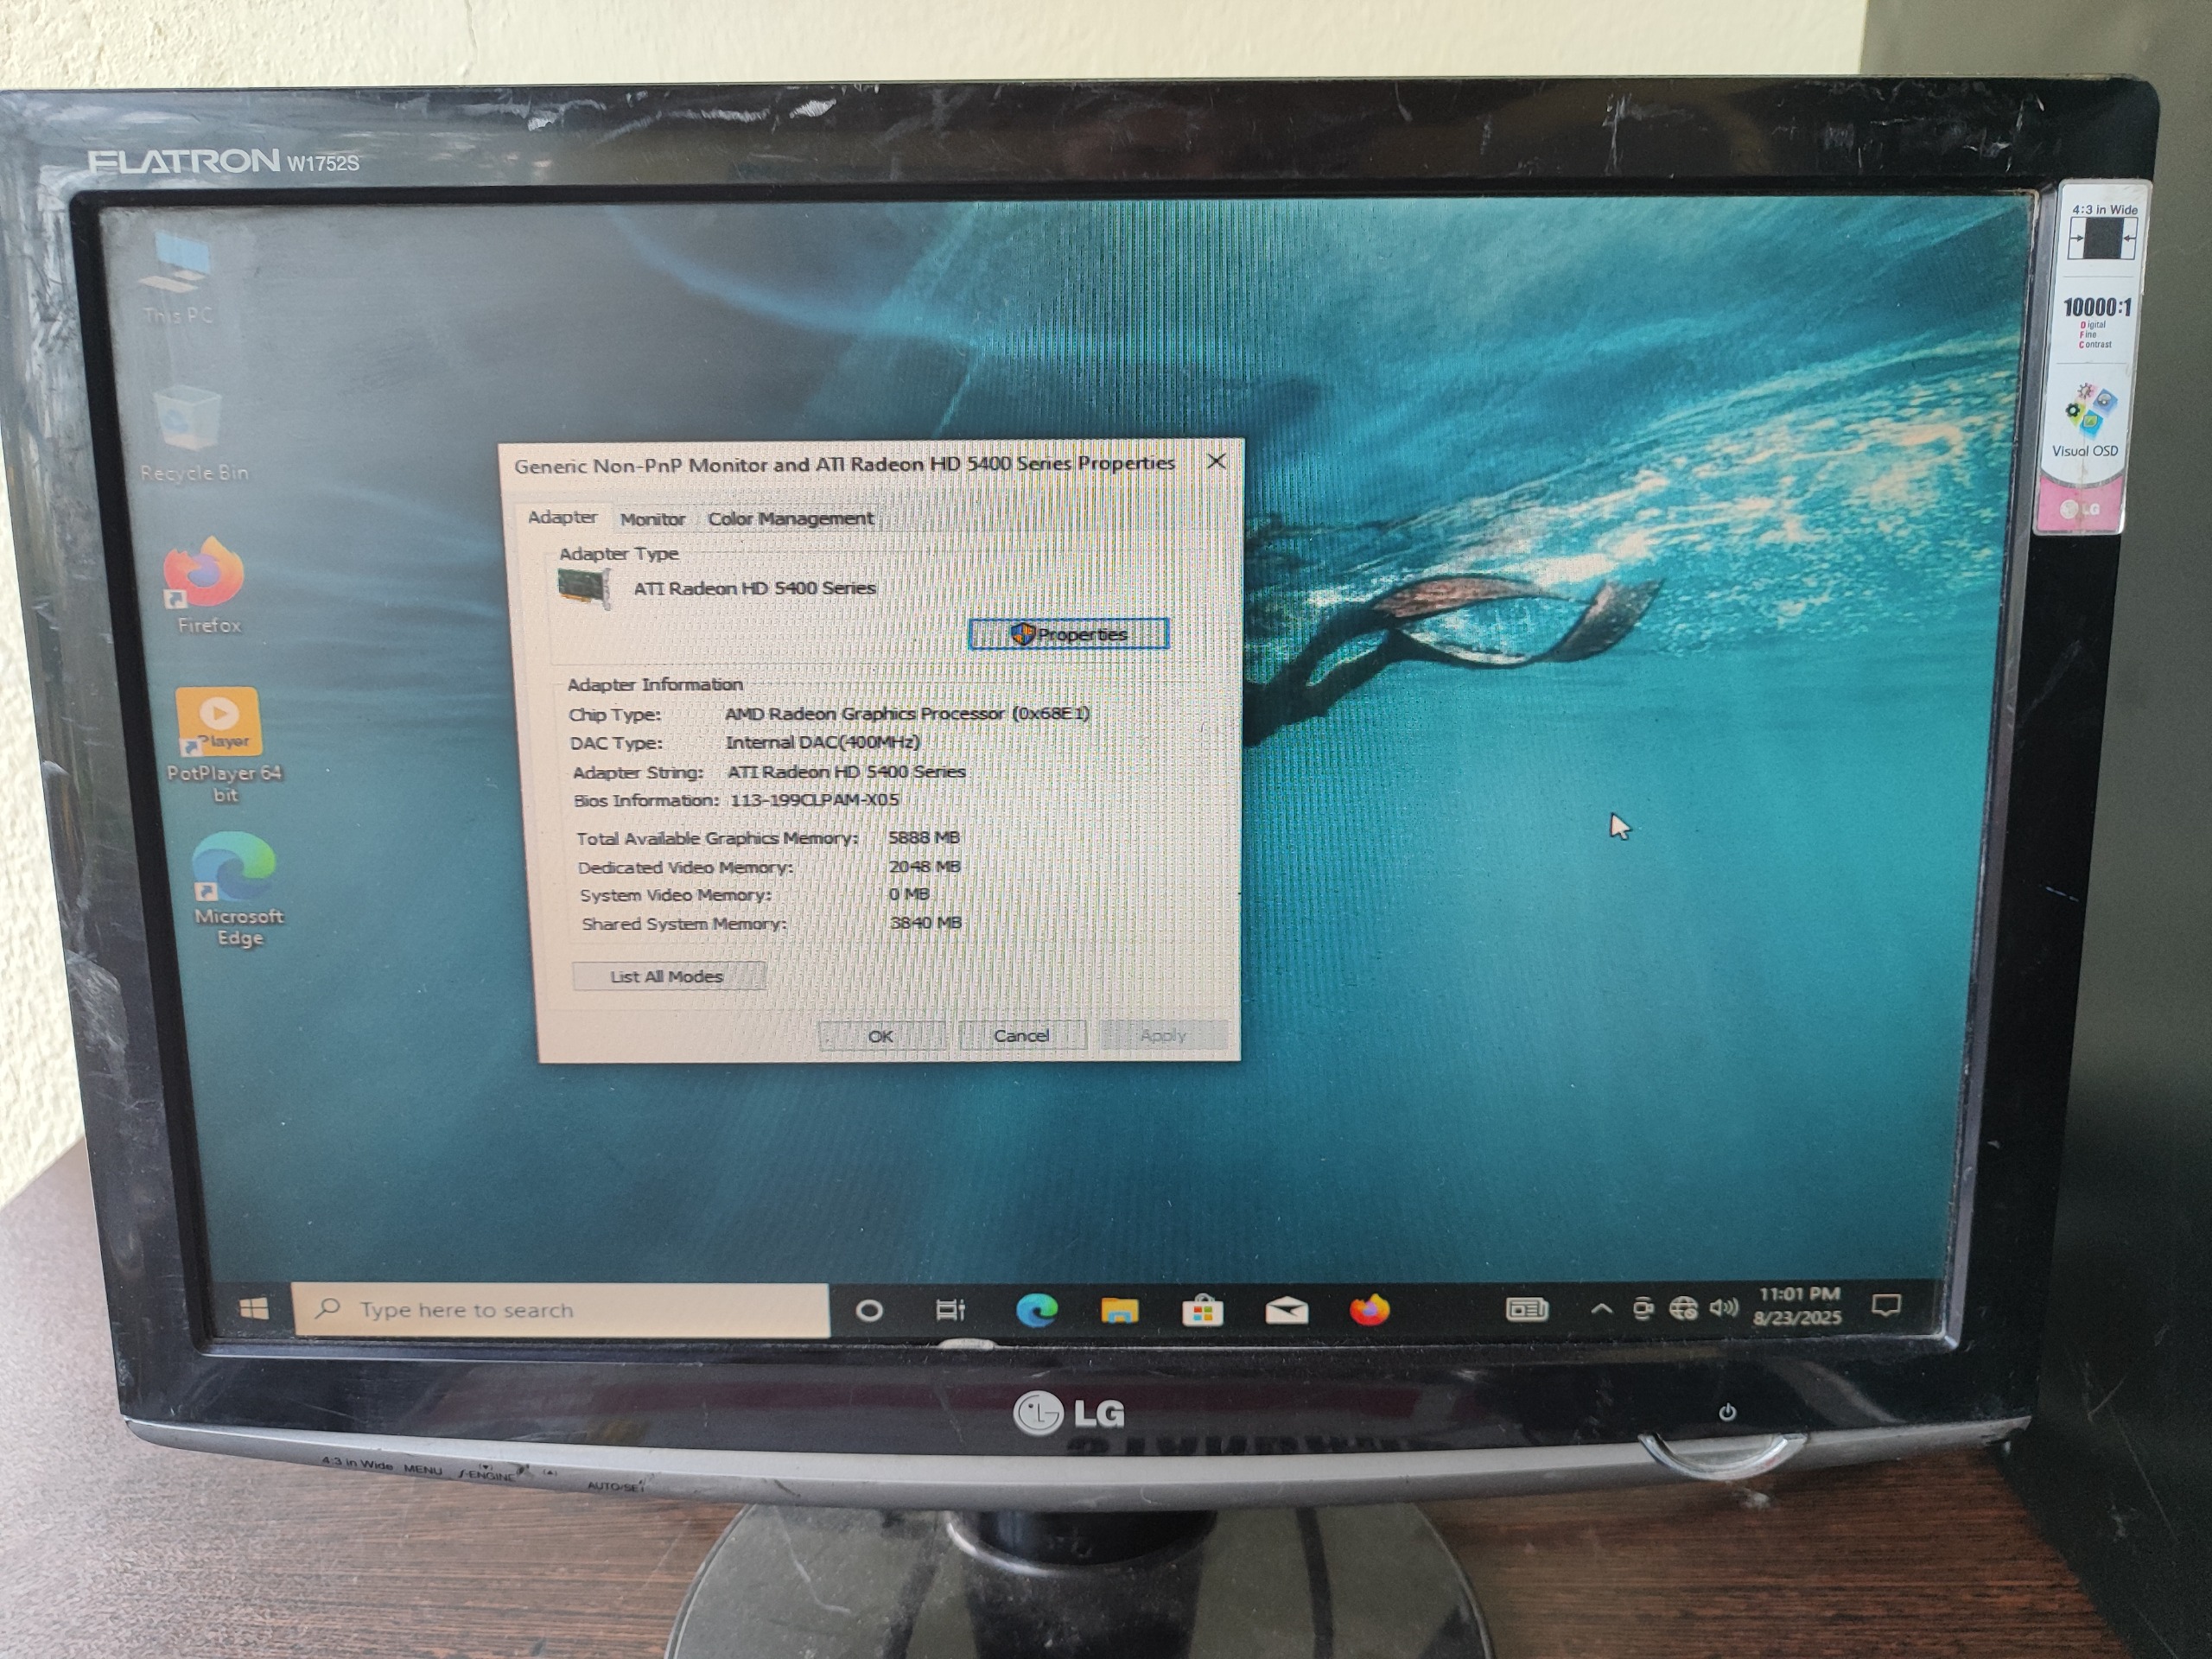This screenshot has width=2212, height=1659.
Task: Open the volume speaker tray icon
Action: click(x=1723, y=1307)
